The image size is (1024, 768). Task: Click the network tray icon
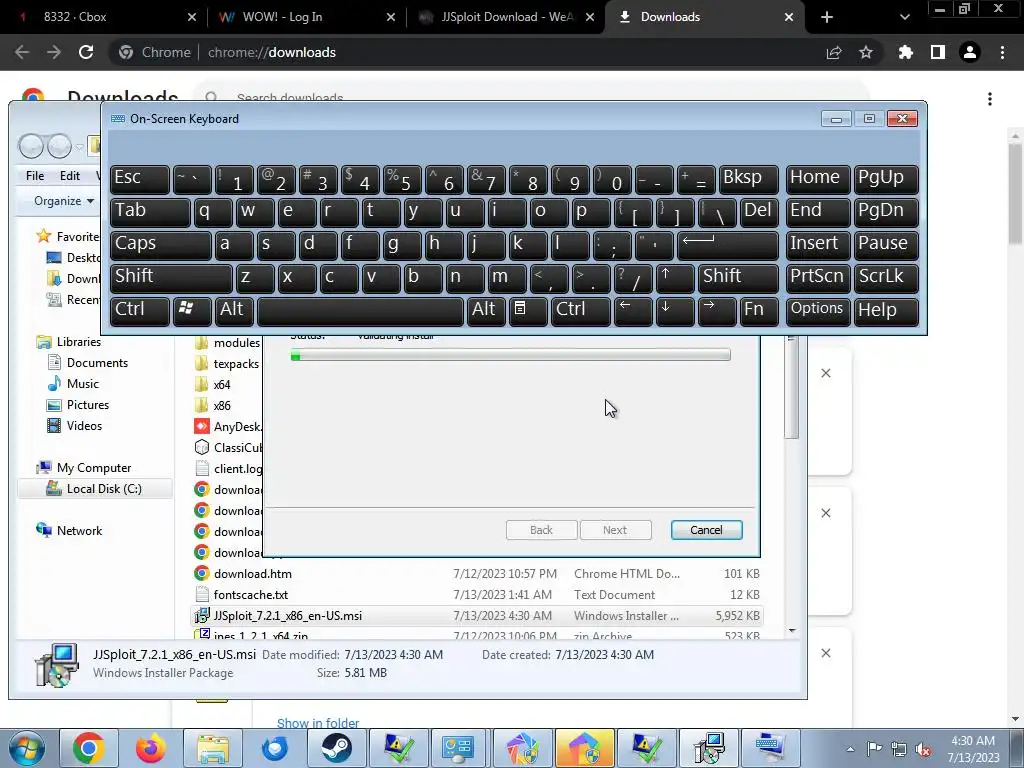899,750
